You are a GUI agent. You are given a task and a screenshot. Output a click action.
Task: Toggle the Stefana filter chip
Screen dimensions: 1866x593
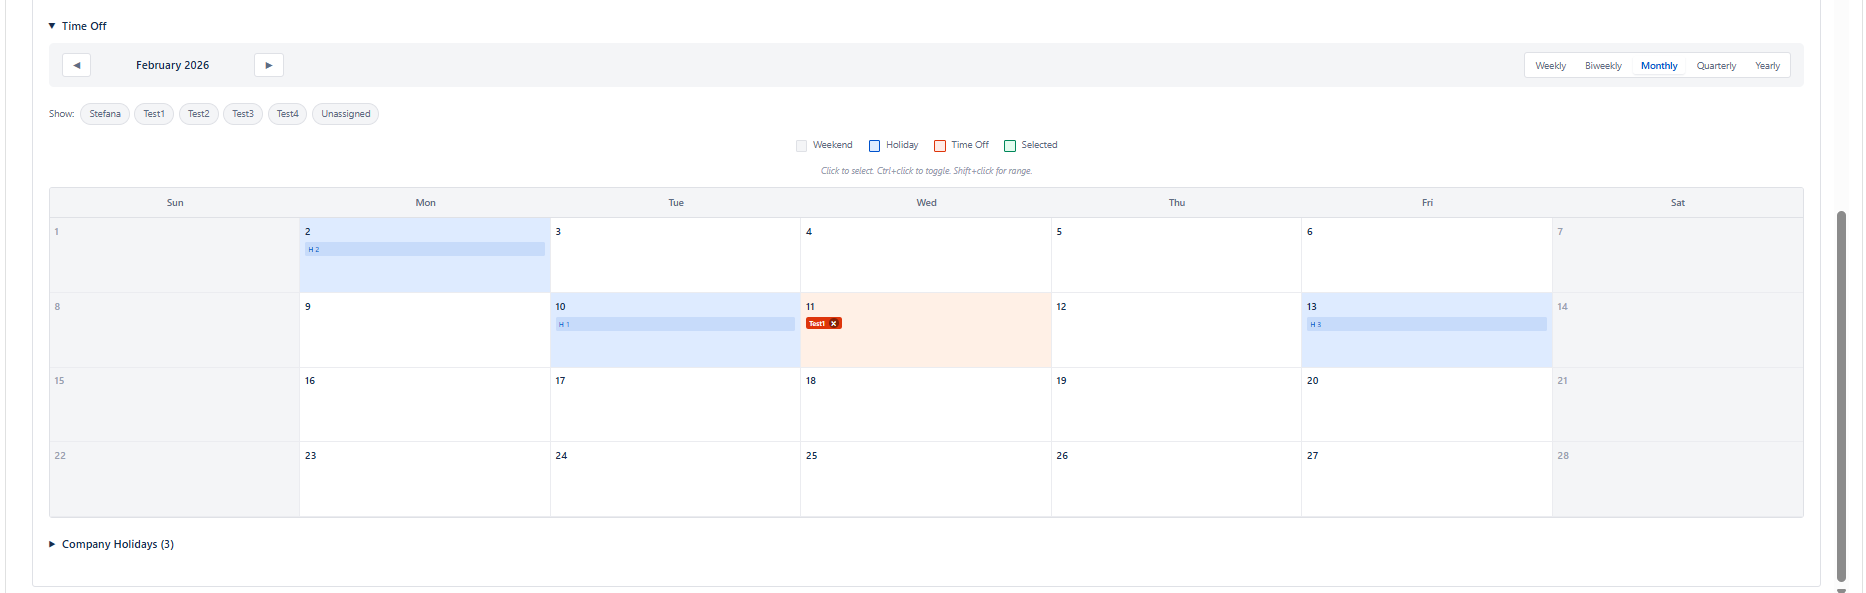[105, 114]
